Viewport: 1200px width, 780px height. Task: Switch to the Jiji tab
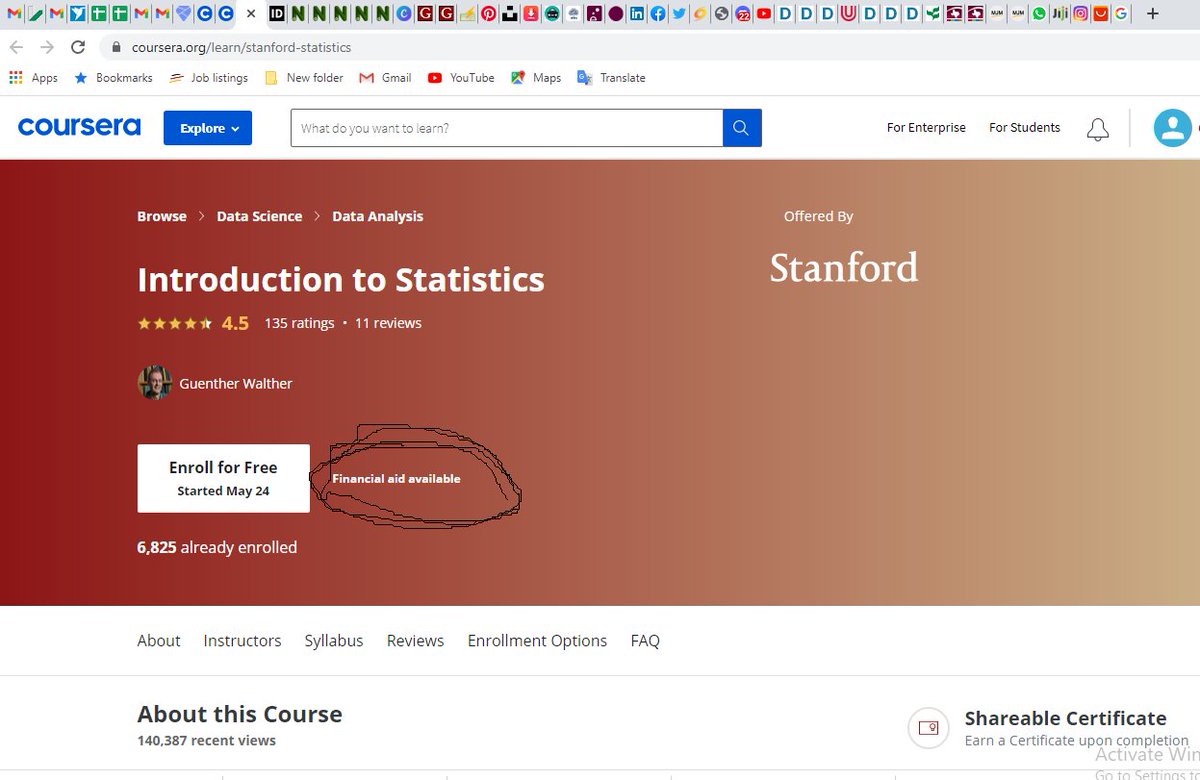point(1060,14)
